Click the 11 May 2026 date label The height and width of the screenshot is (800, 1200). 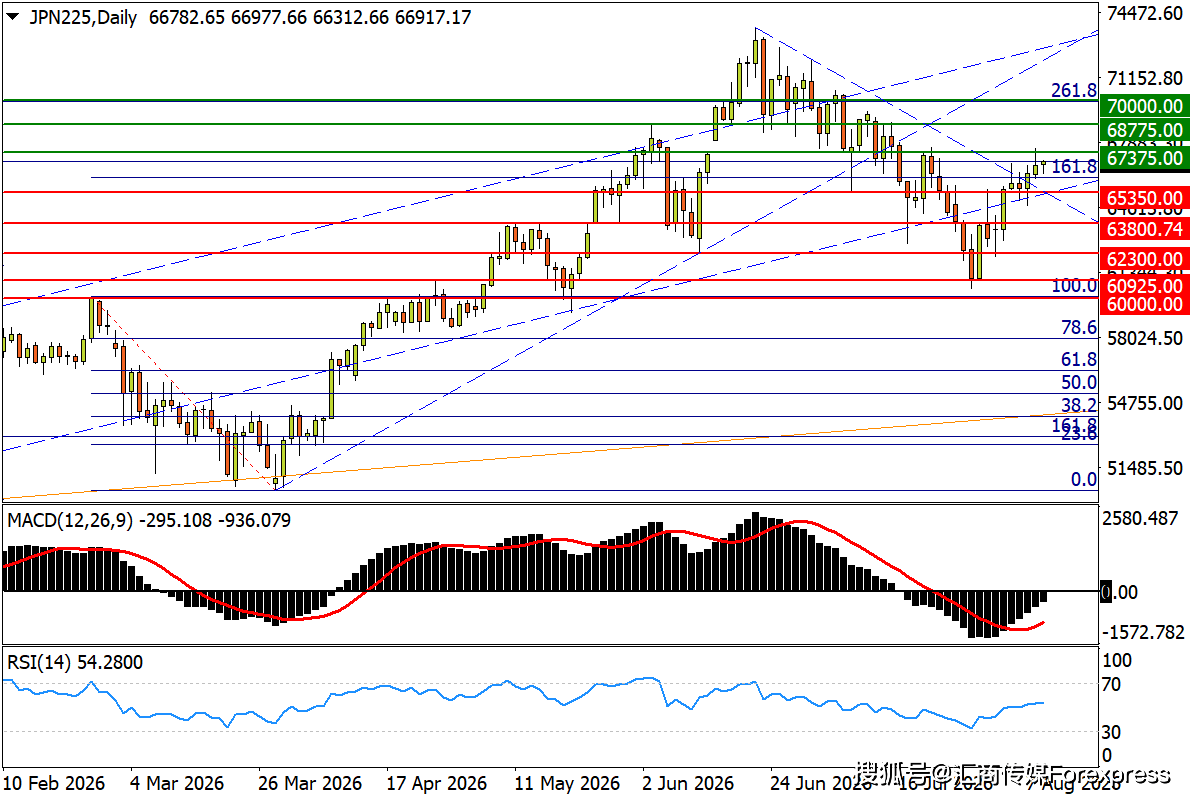point(567,783)
